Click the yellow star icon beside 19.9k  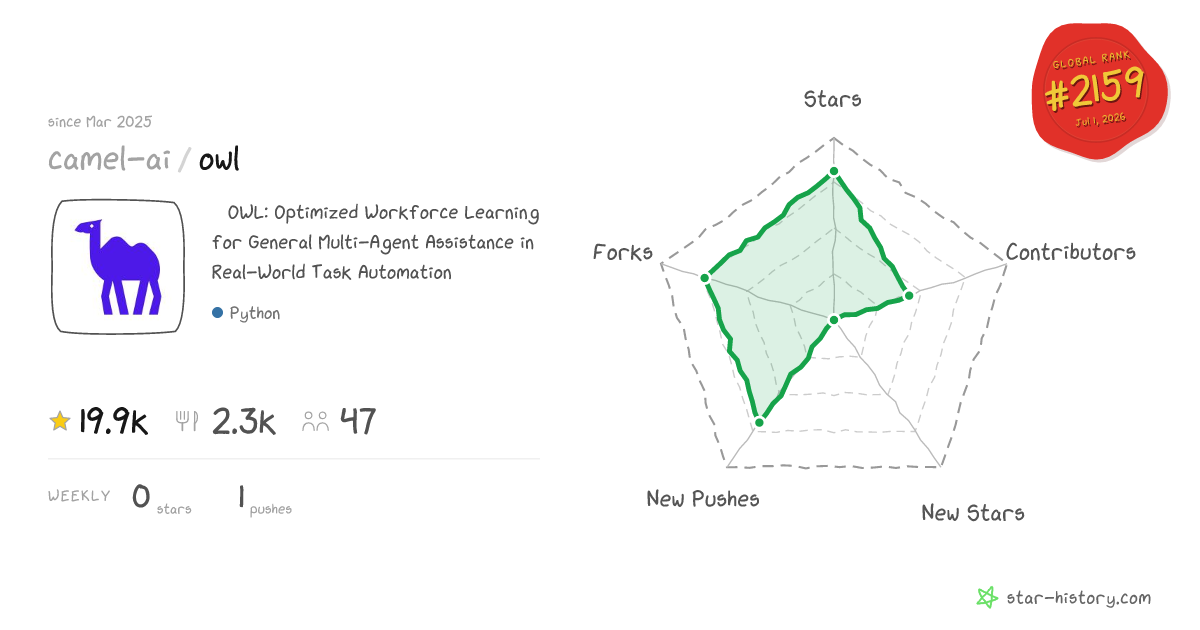click(x=60, y=422)
